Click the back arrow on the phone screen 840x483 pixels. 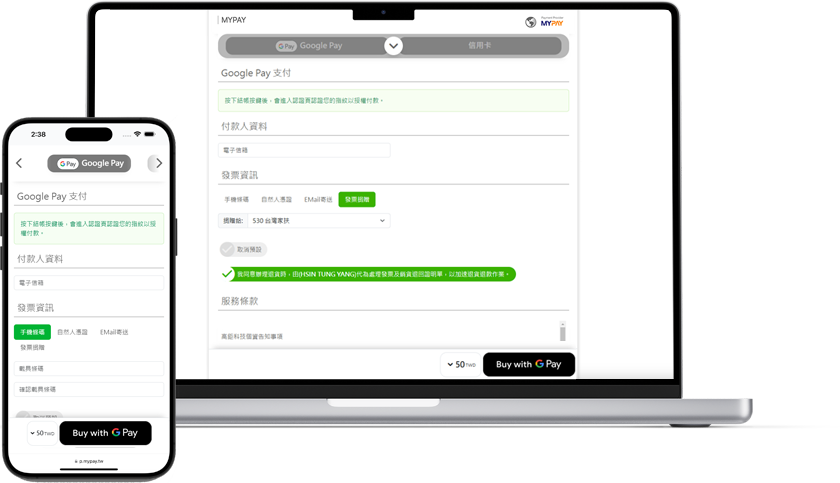pyautogui.click(x=19, y=163)
